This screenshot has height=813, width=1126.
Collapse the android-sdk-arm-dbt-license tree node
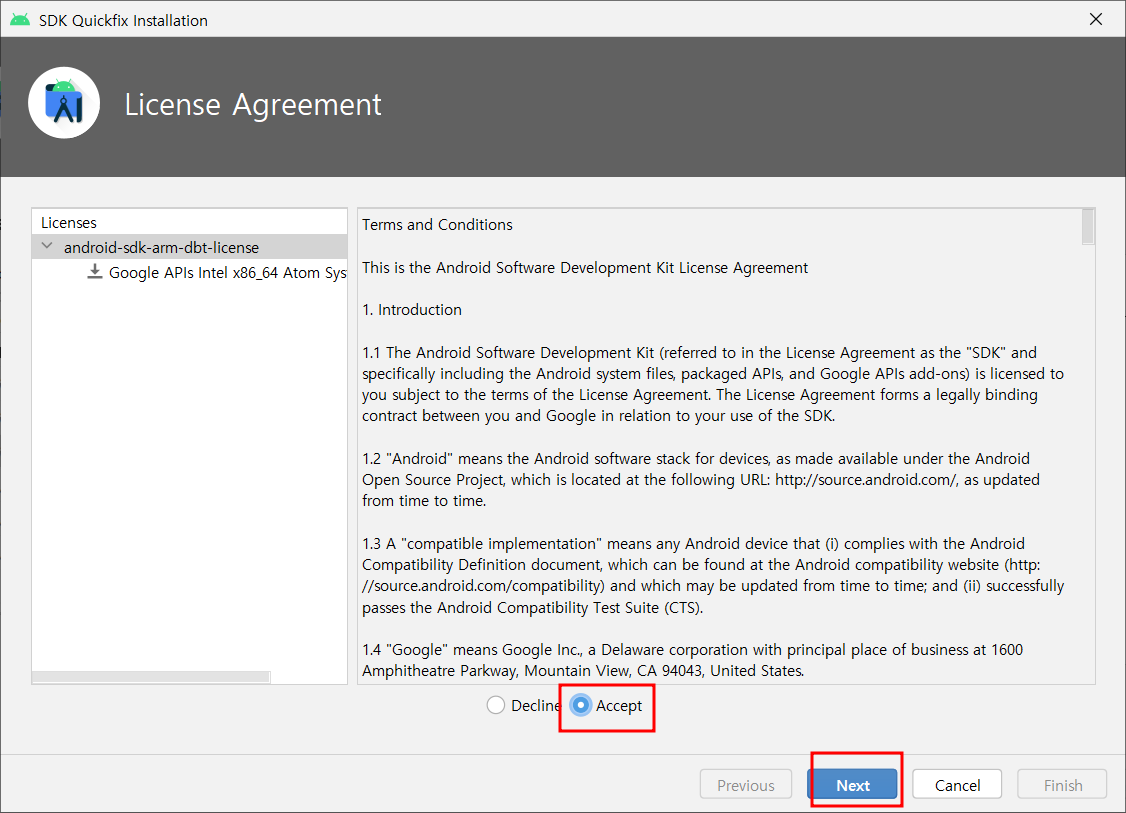coord(47,246)
